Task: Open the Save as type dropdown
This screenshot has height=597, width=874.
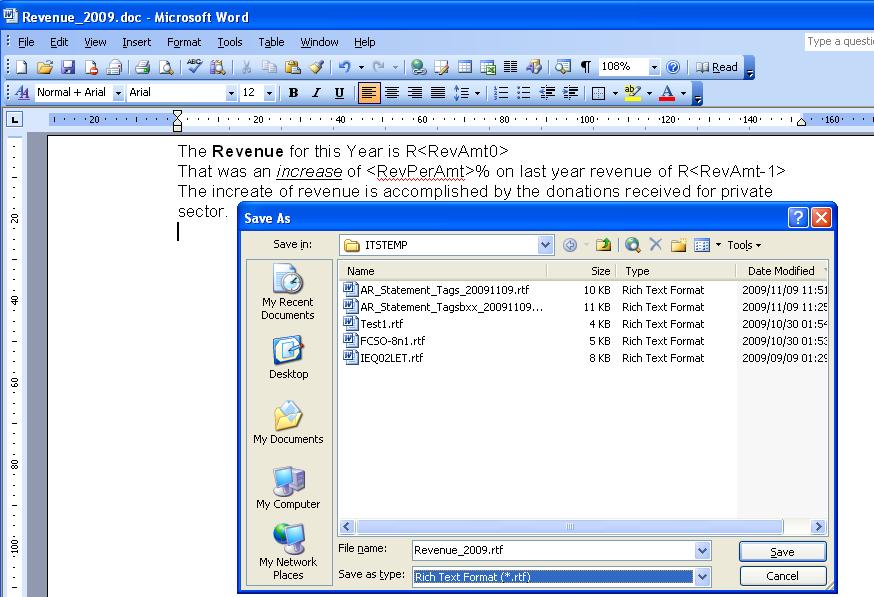Action: point(700,576)
